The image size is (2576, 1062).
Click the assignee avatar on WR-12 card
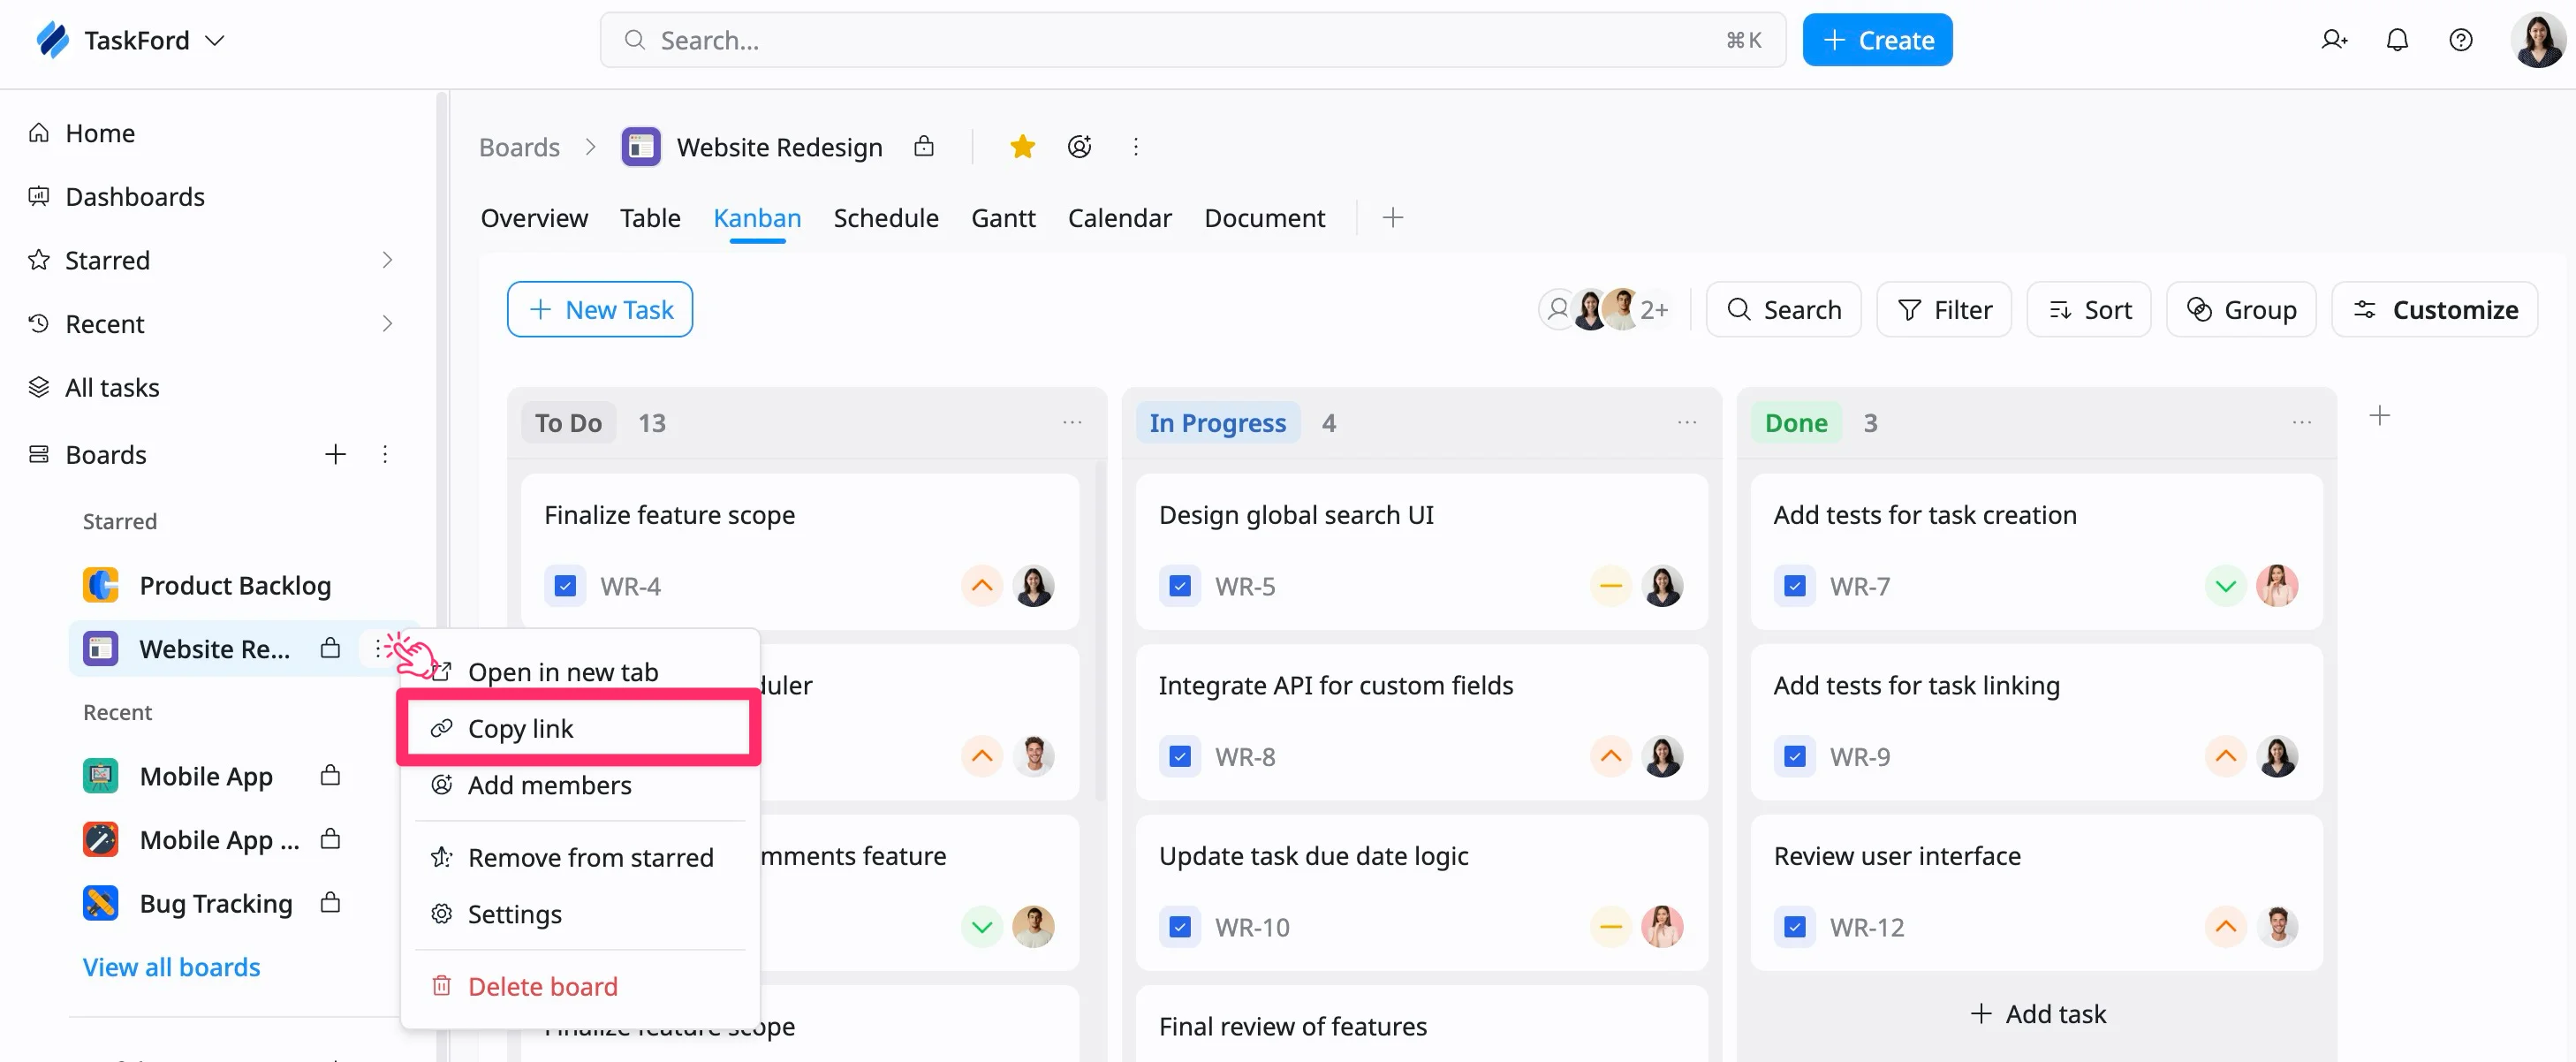click(x=2278, y=927)
